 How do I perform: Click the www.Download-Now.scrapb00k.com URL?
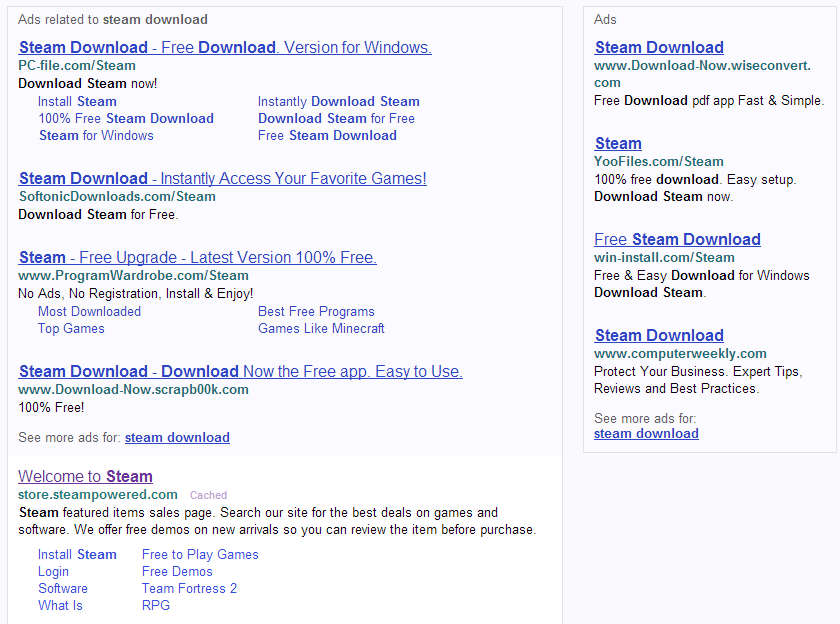[x=133, y=389]
